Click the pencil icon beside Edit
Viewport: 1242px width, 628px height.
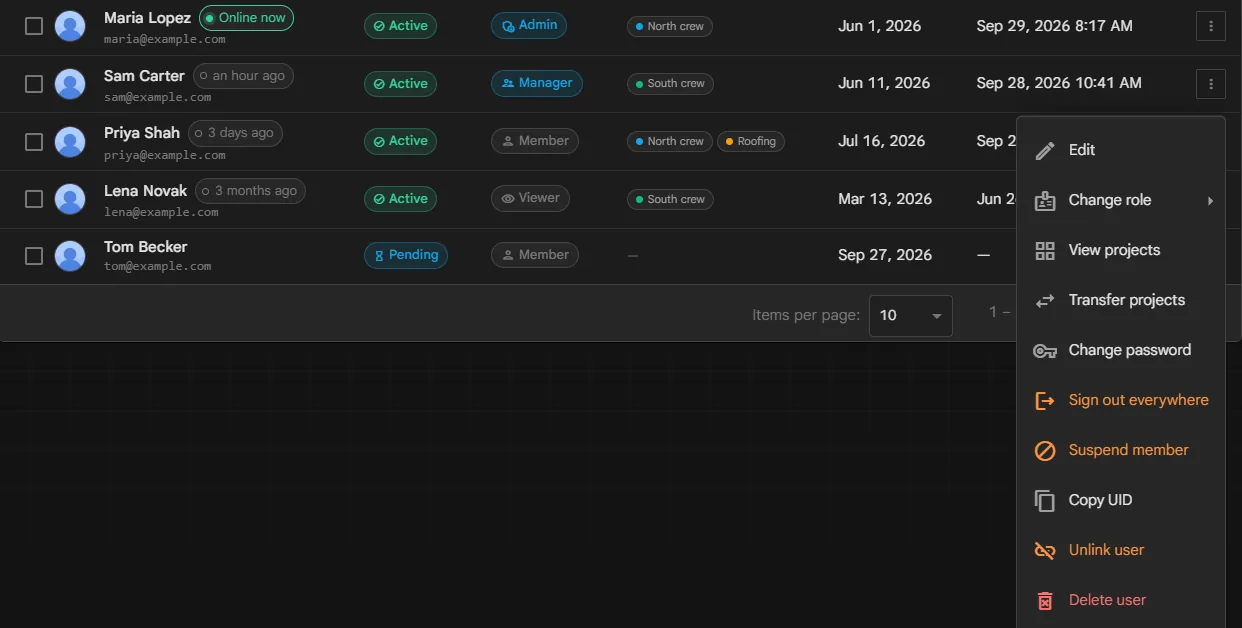coord(1045,150)
